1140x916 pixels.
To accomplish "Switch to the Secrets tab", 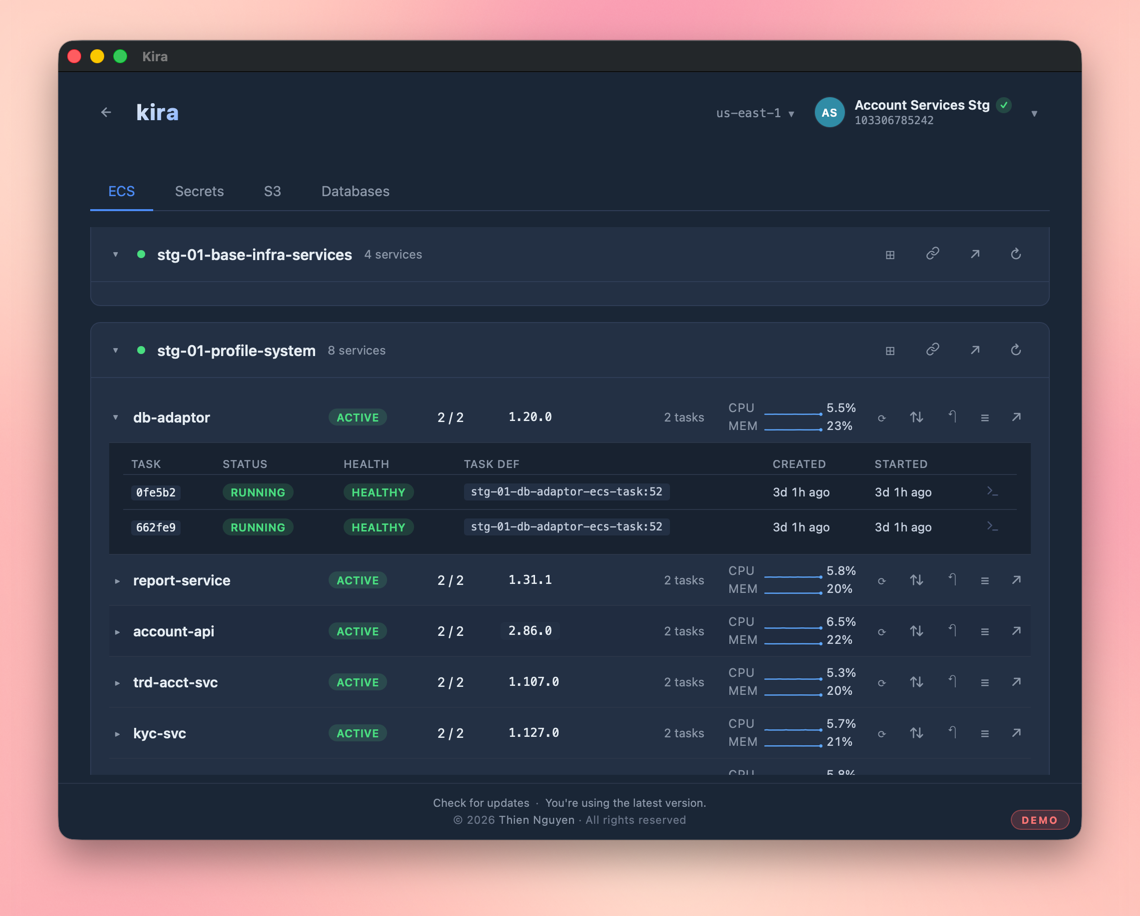I will 199,191.
